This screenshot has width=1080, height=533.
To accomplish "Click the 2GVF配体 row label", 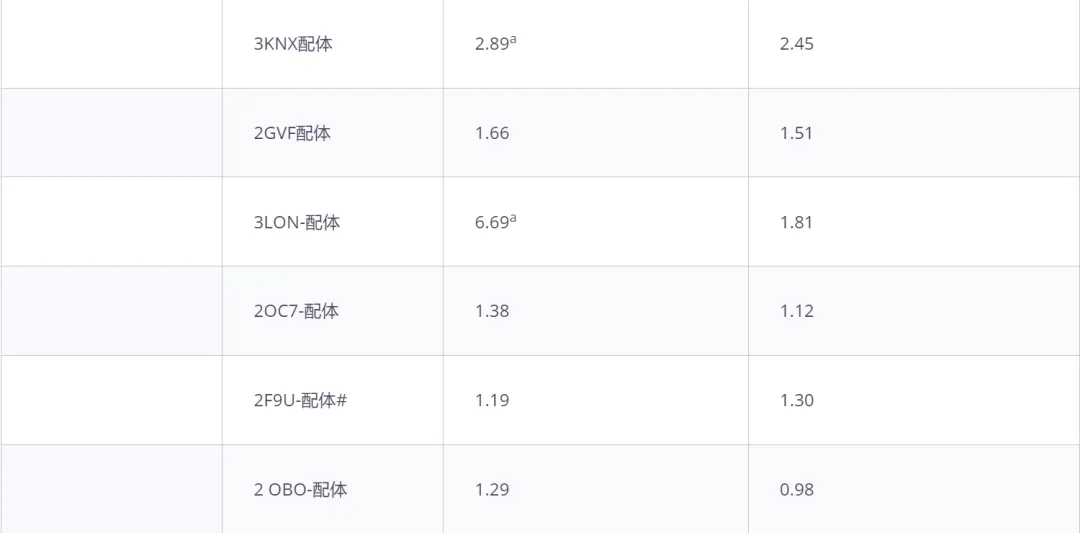I will (292, 133).
